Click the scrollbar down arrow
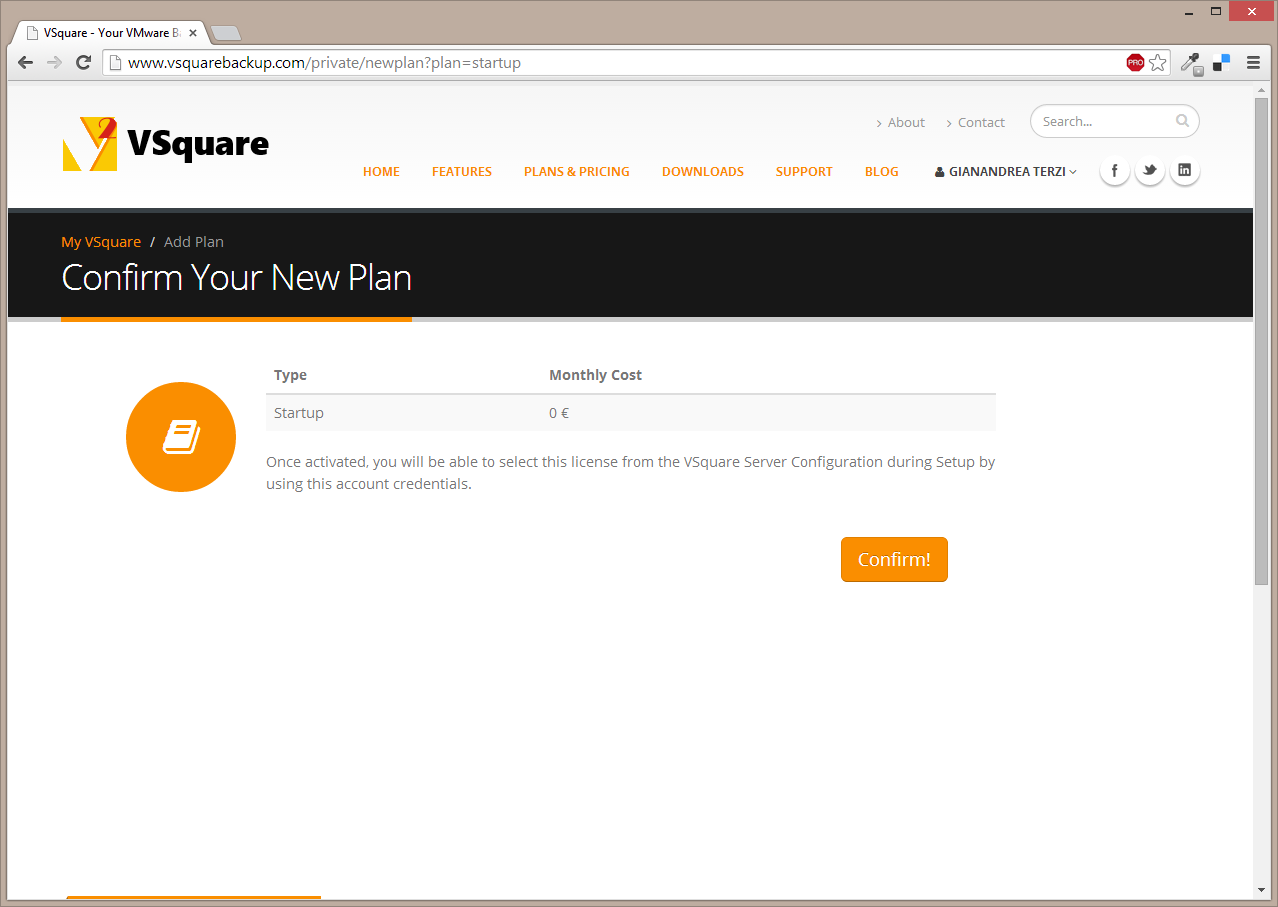 [1260, 890]
